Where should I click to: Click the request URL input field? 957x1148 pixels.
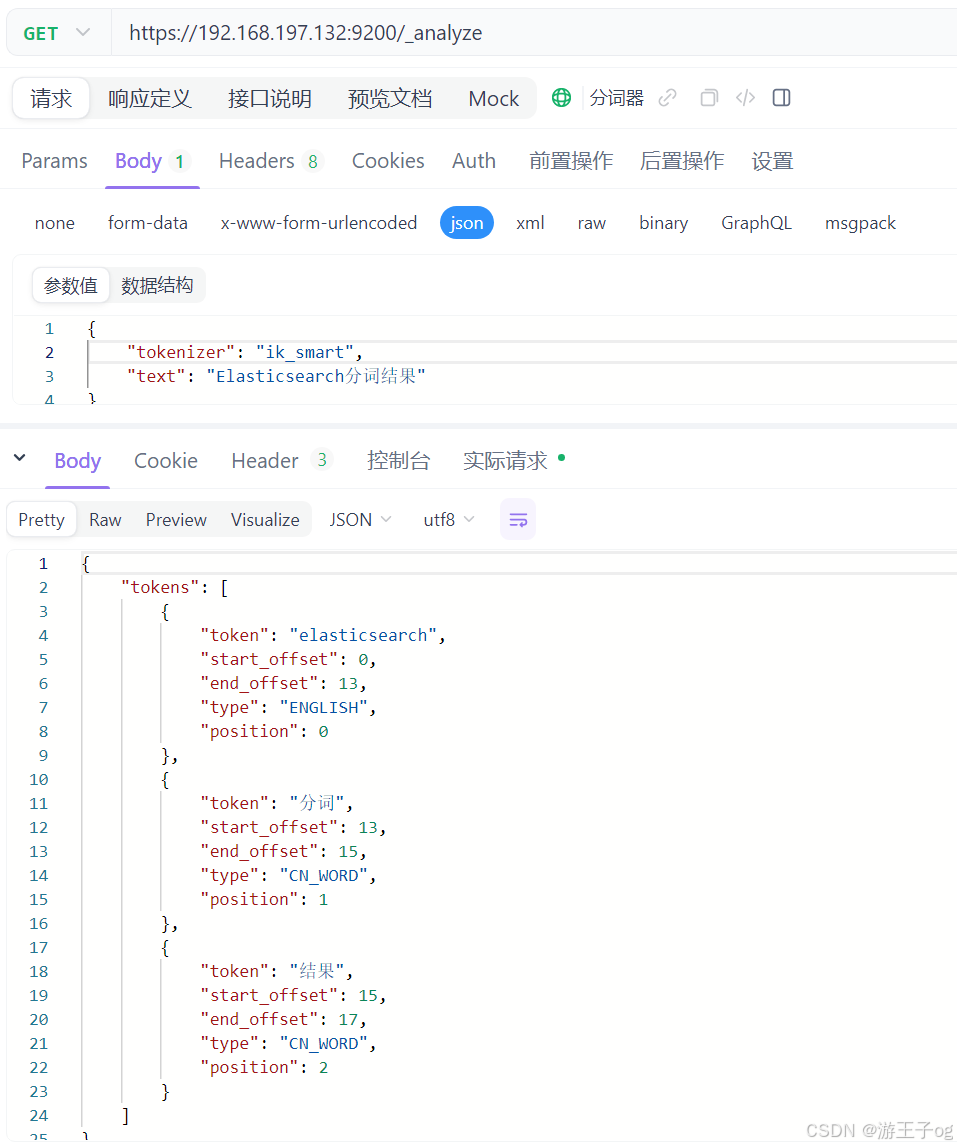click(400, 32)
